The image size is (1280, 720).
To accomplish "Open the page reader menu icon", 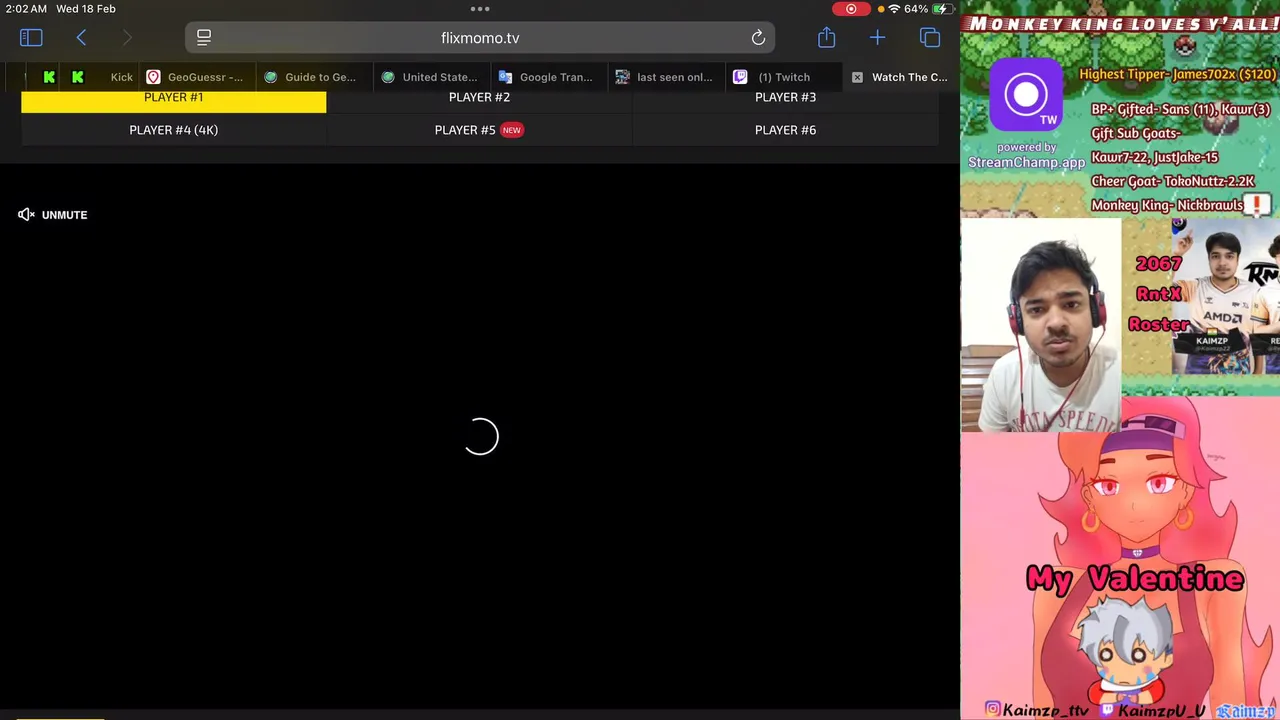I will click(204, 38).
